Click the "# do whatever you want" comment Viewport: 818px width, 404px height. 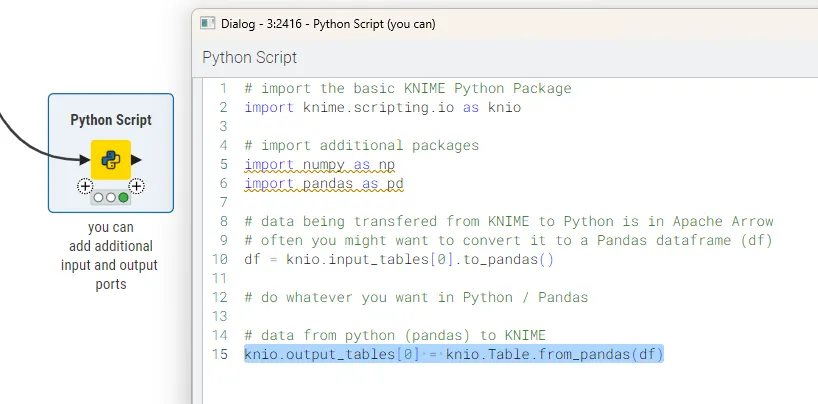(416, 297)
